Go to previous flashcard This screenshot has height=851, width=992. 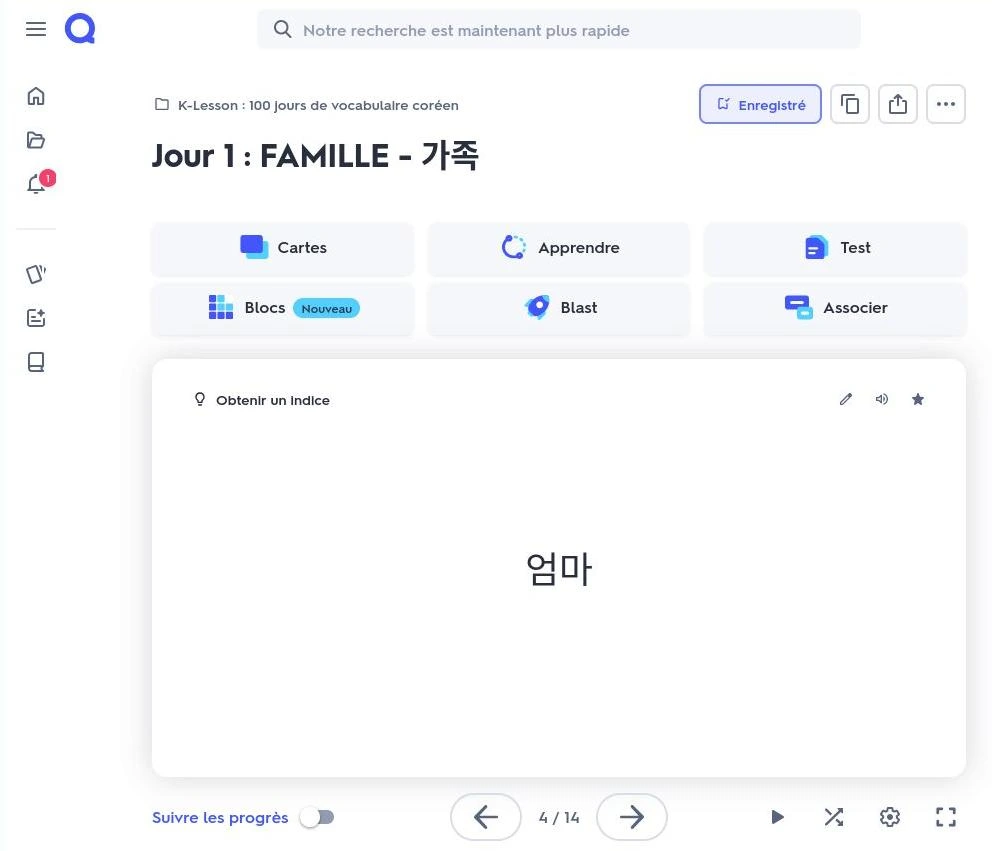point(486,817)
